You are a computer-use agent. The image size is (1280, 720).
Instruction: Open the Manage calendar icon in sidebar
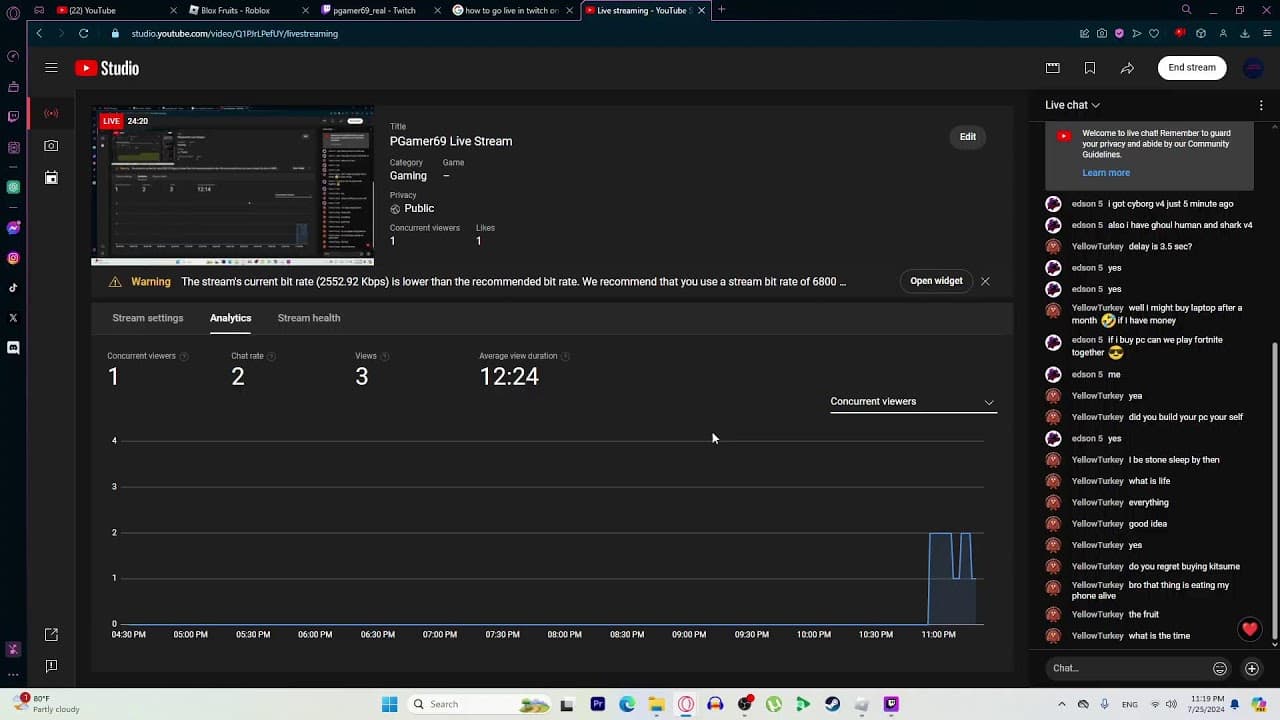point(51,178)
